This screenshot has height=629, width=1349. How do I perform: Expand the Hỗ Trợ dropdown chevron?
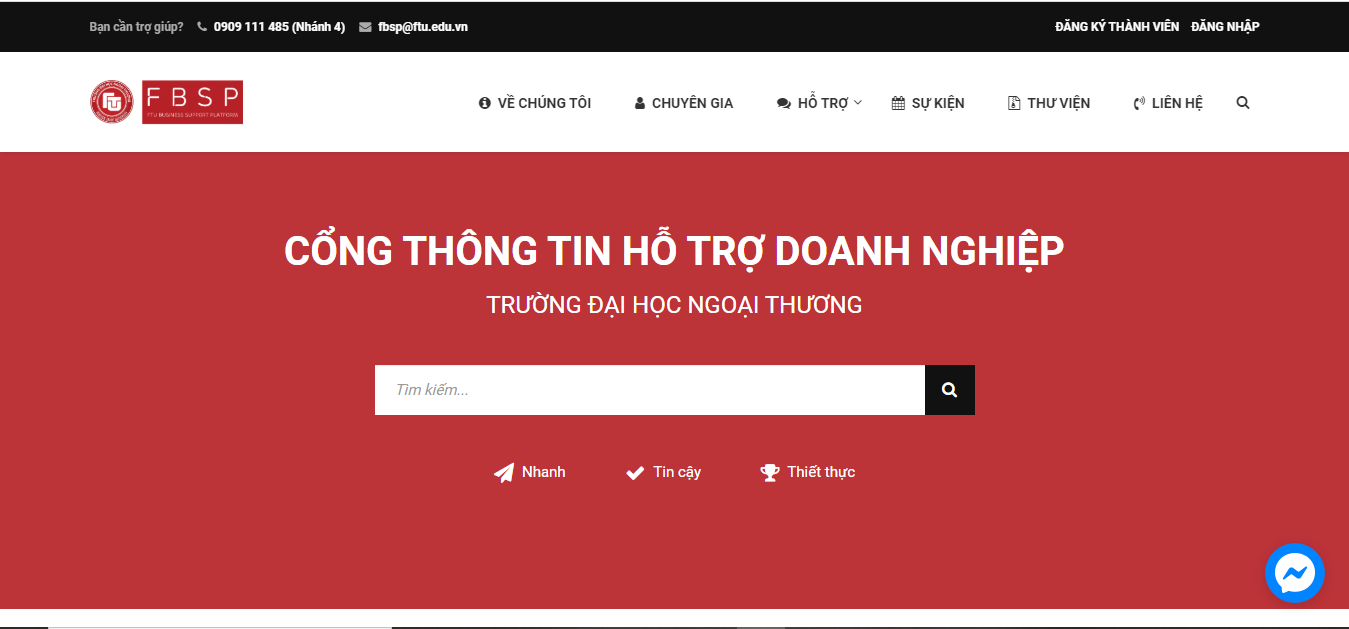pos(858,102)
